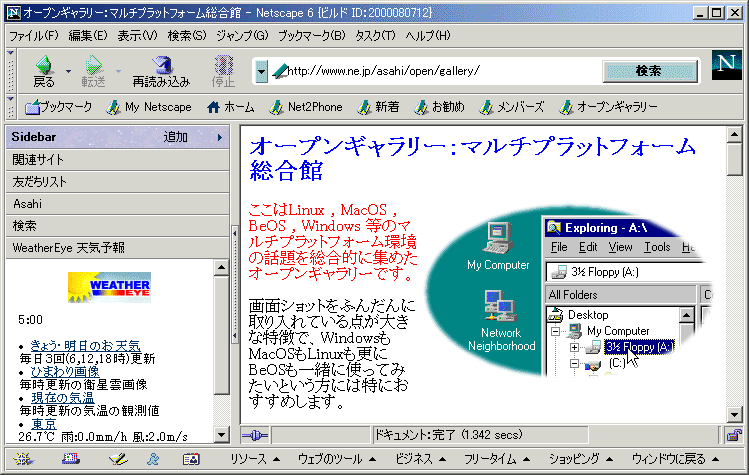Open フリータイム task bar menu
This screenshot has height=475, width=749.
[497, 459]
